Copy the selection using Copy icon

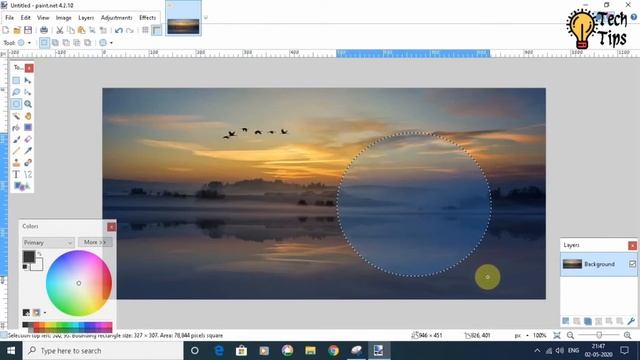pos(71,30)
